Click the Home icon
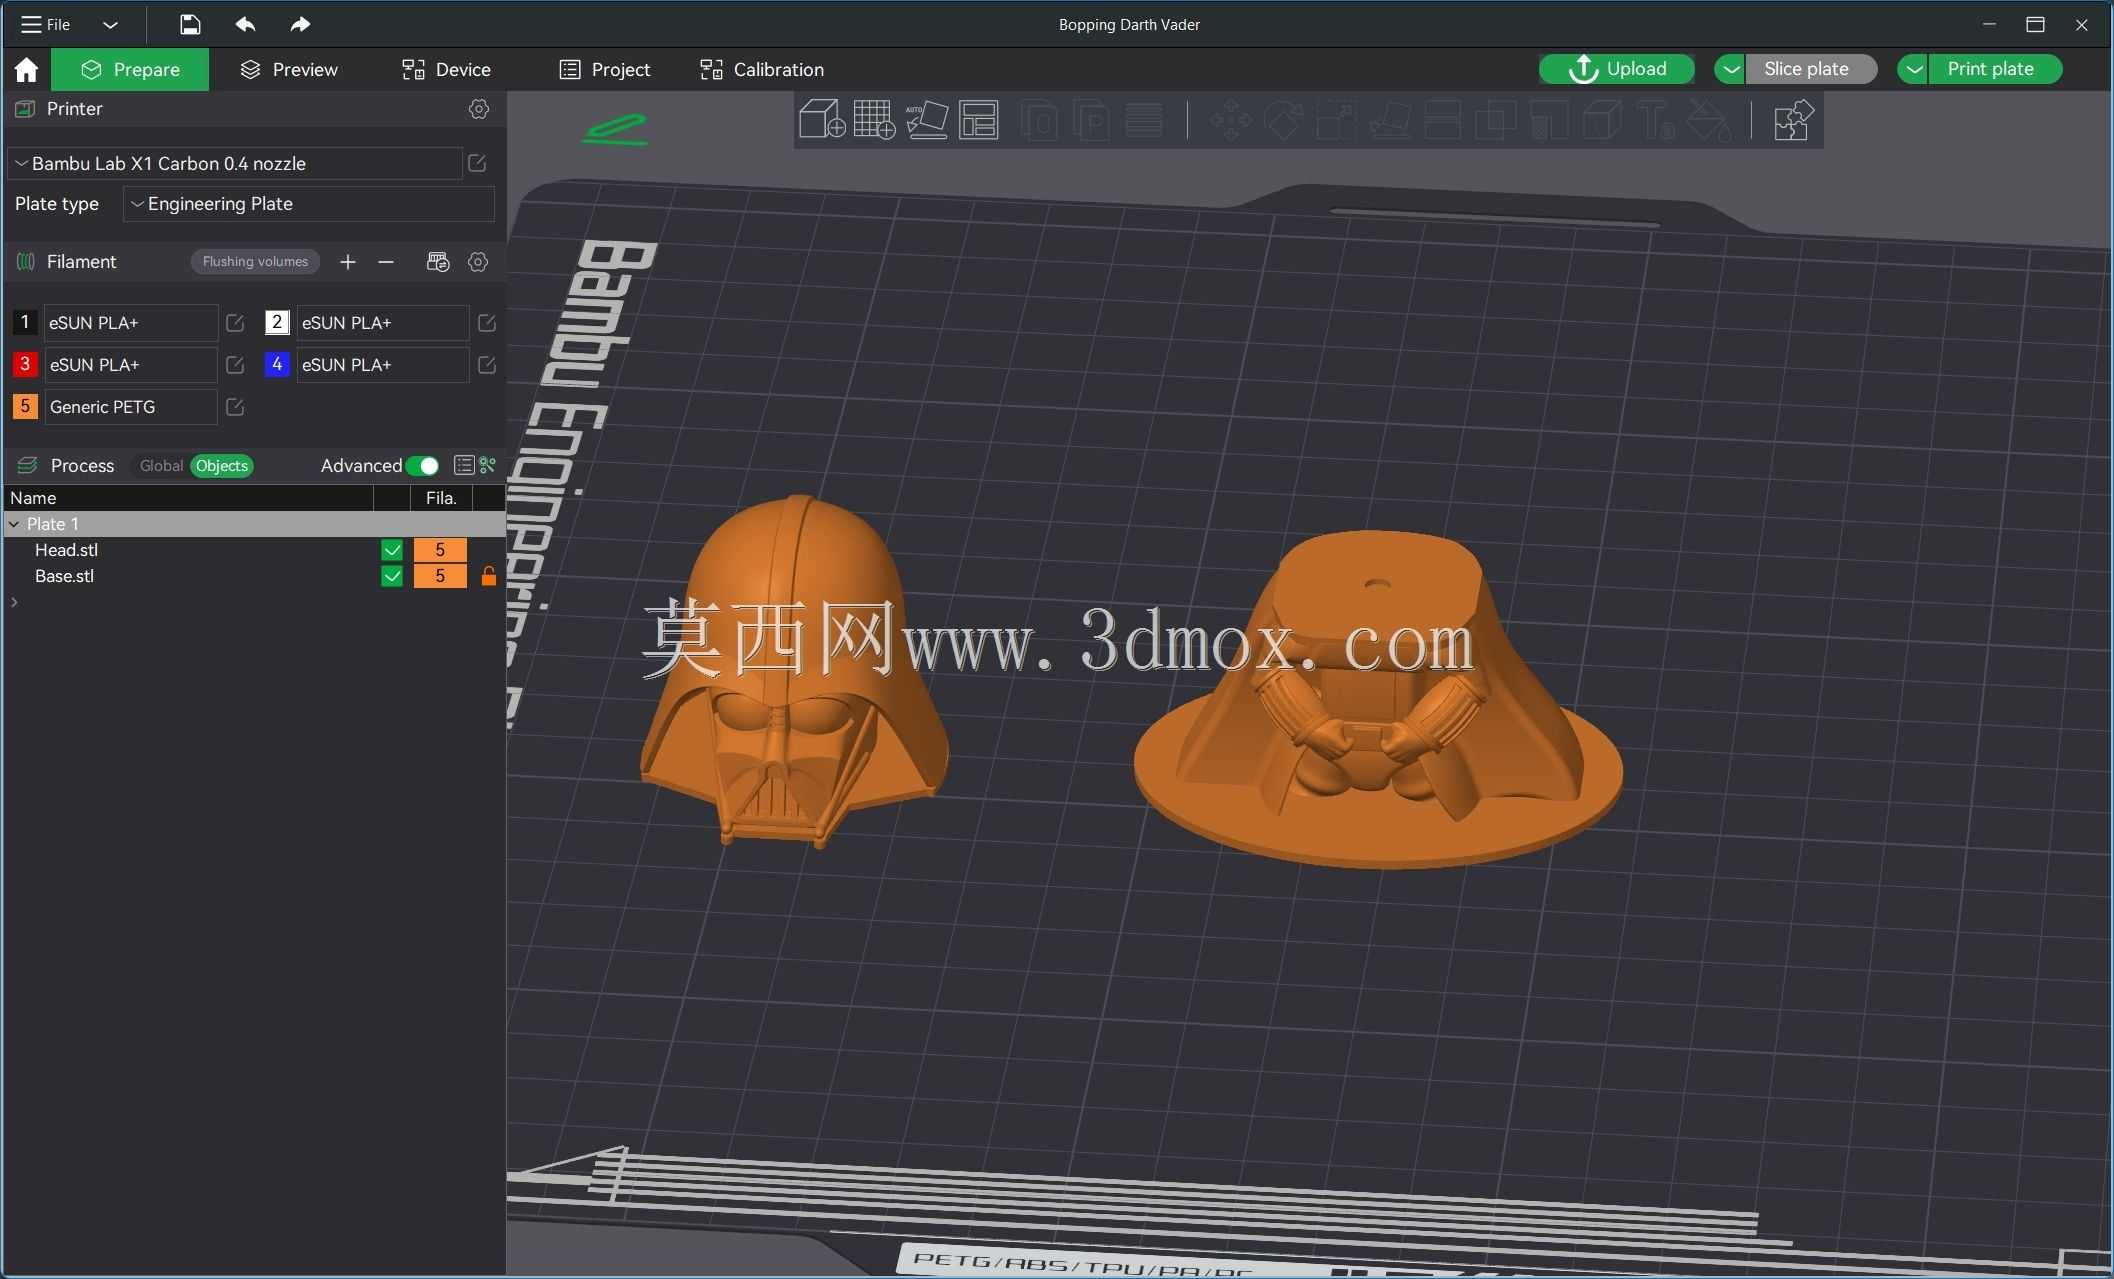The image size is (2114, 1279). [x=26, y=69]
